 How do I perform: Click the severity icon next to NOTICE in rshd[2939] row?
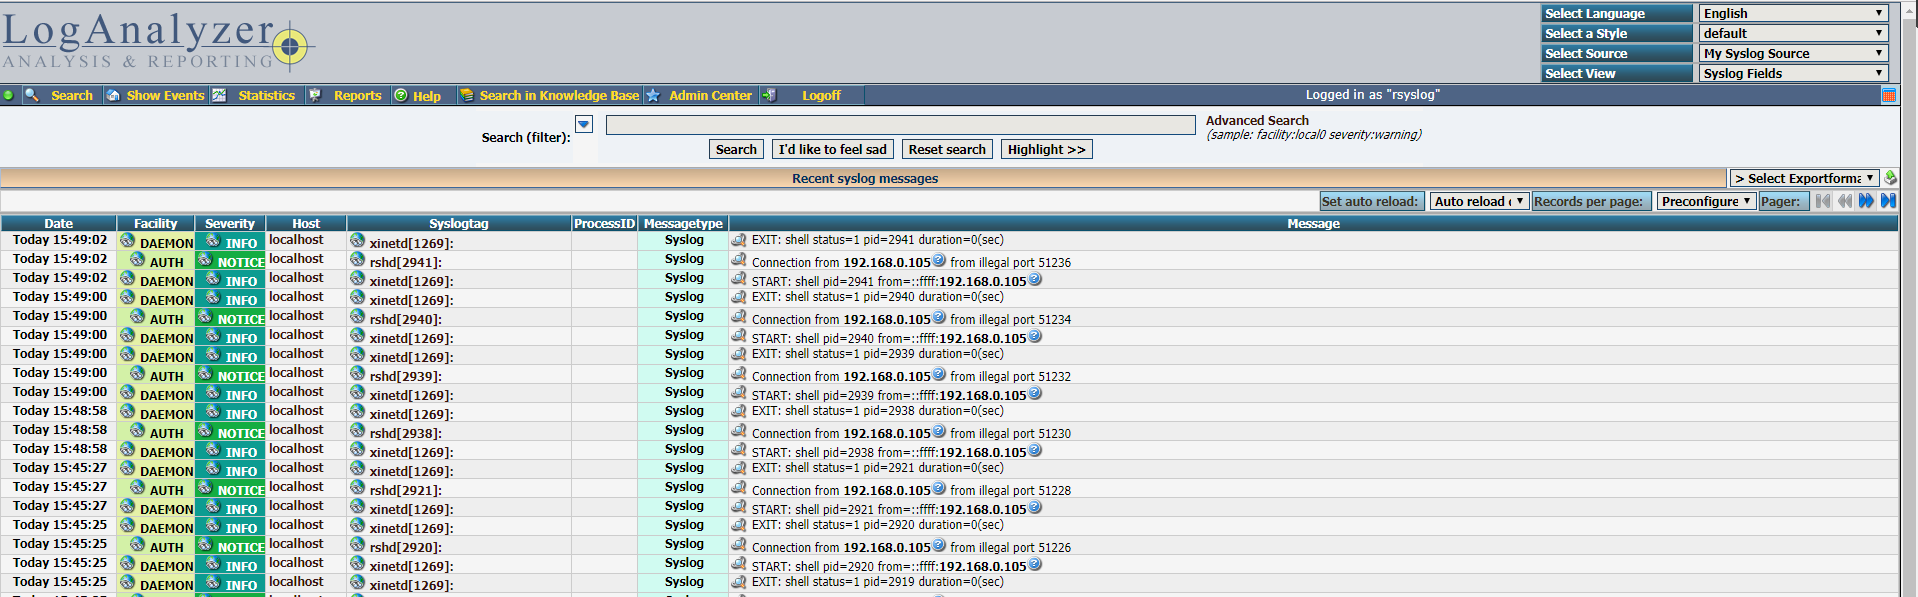(205, 374)
